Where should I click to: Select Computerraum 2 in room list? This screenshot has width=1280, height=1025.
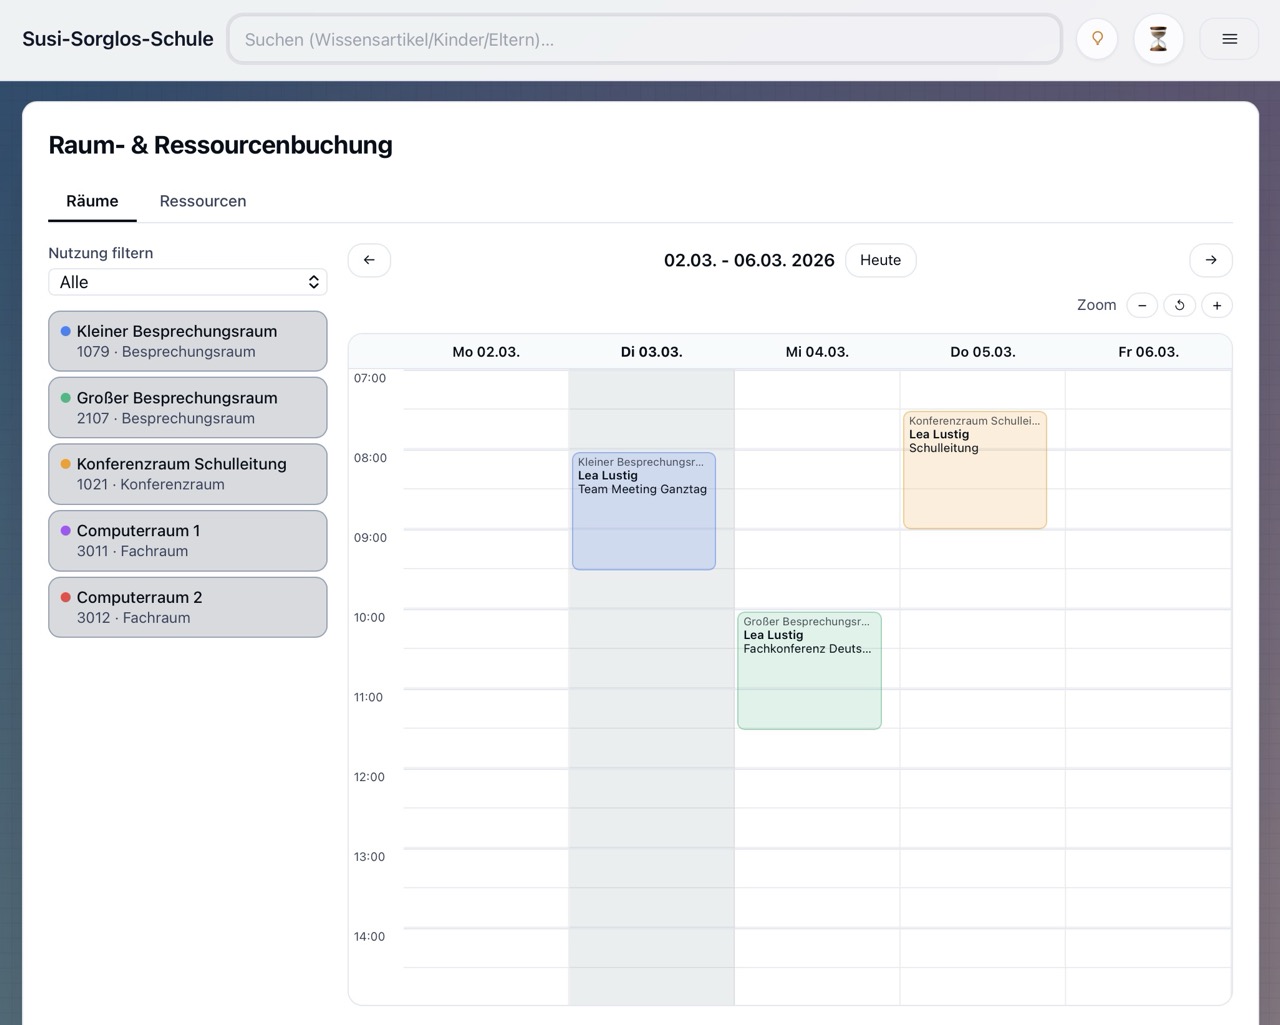(188, 607)
